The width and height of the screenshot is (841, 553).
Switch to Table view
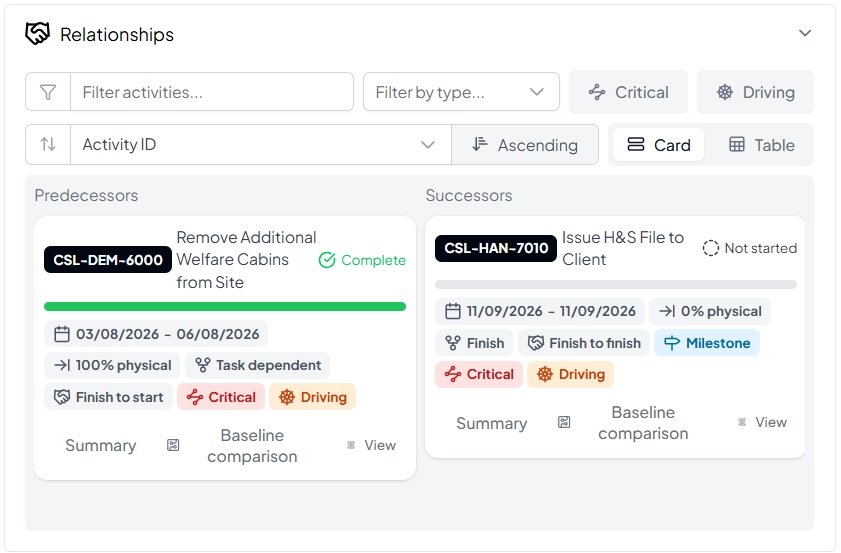761,145
